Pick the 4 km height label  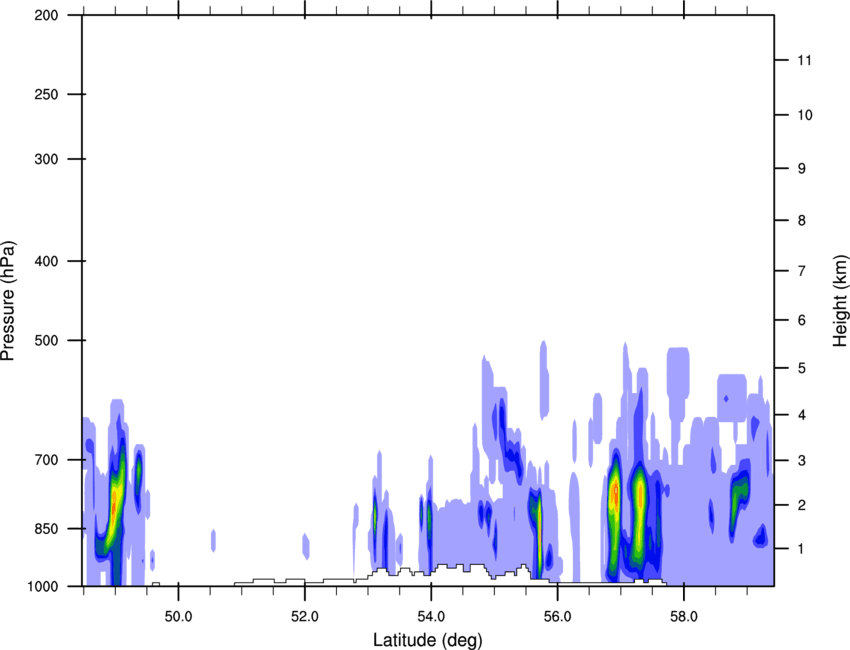[x=801, y=415]
